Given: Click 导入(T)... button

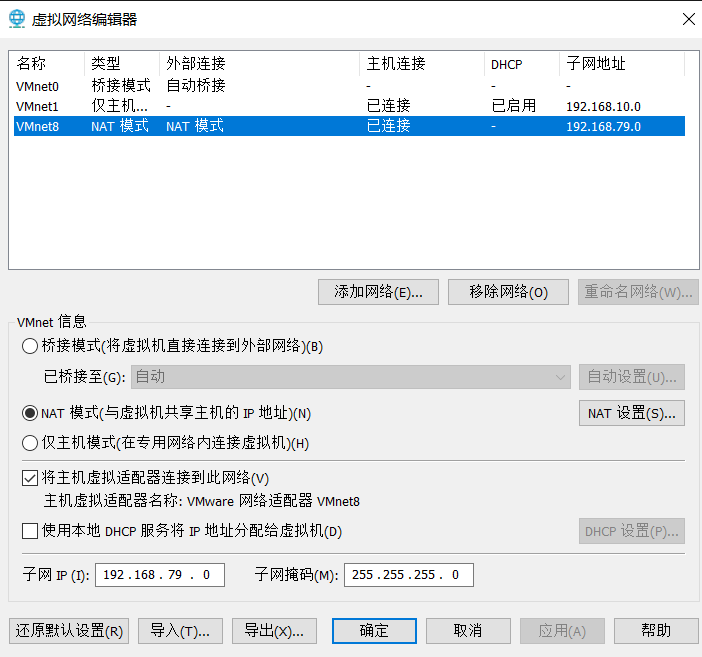Looking at the screenshot, I should pyautogui.click(x=180, y=631).
